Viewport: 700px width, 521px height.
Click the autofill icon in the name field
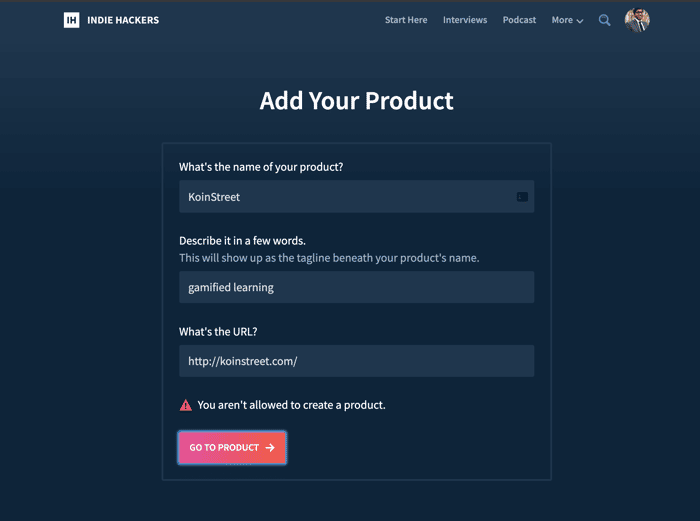pos(522,197)
